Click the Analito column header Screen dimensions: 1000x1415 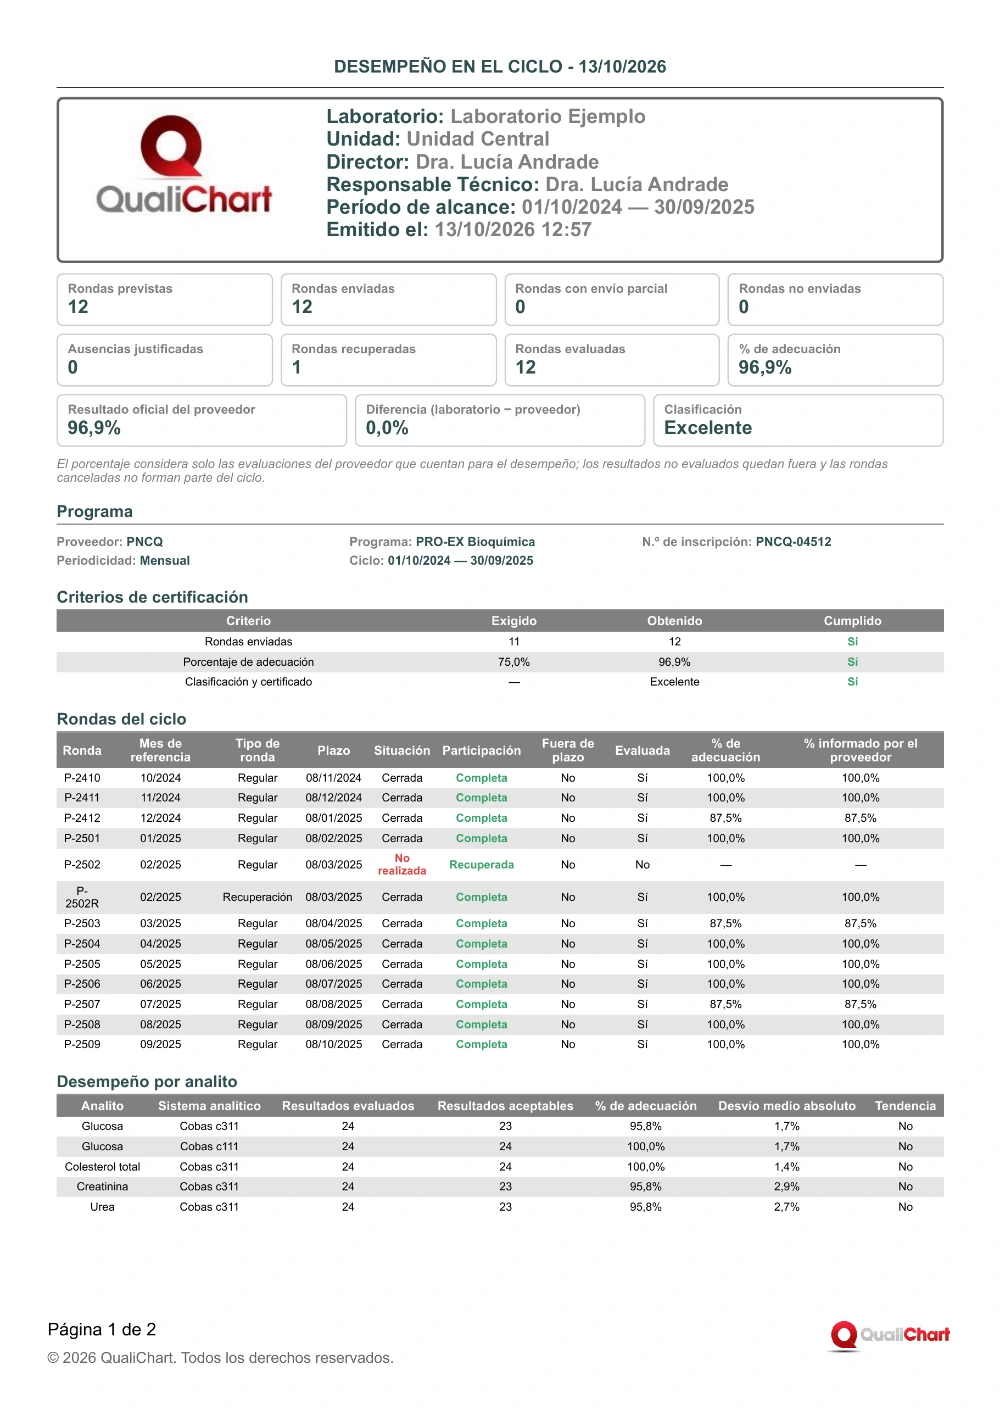point(103,1106)
